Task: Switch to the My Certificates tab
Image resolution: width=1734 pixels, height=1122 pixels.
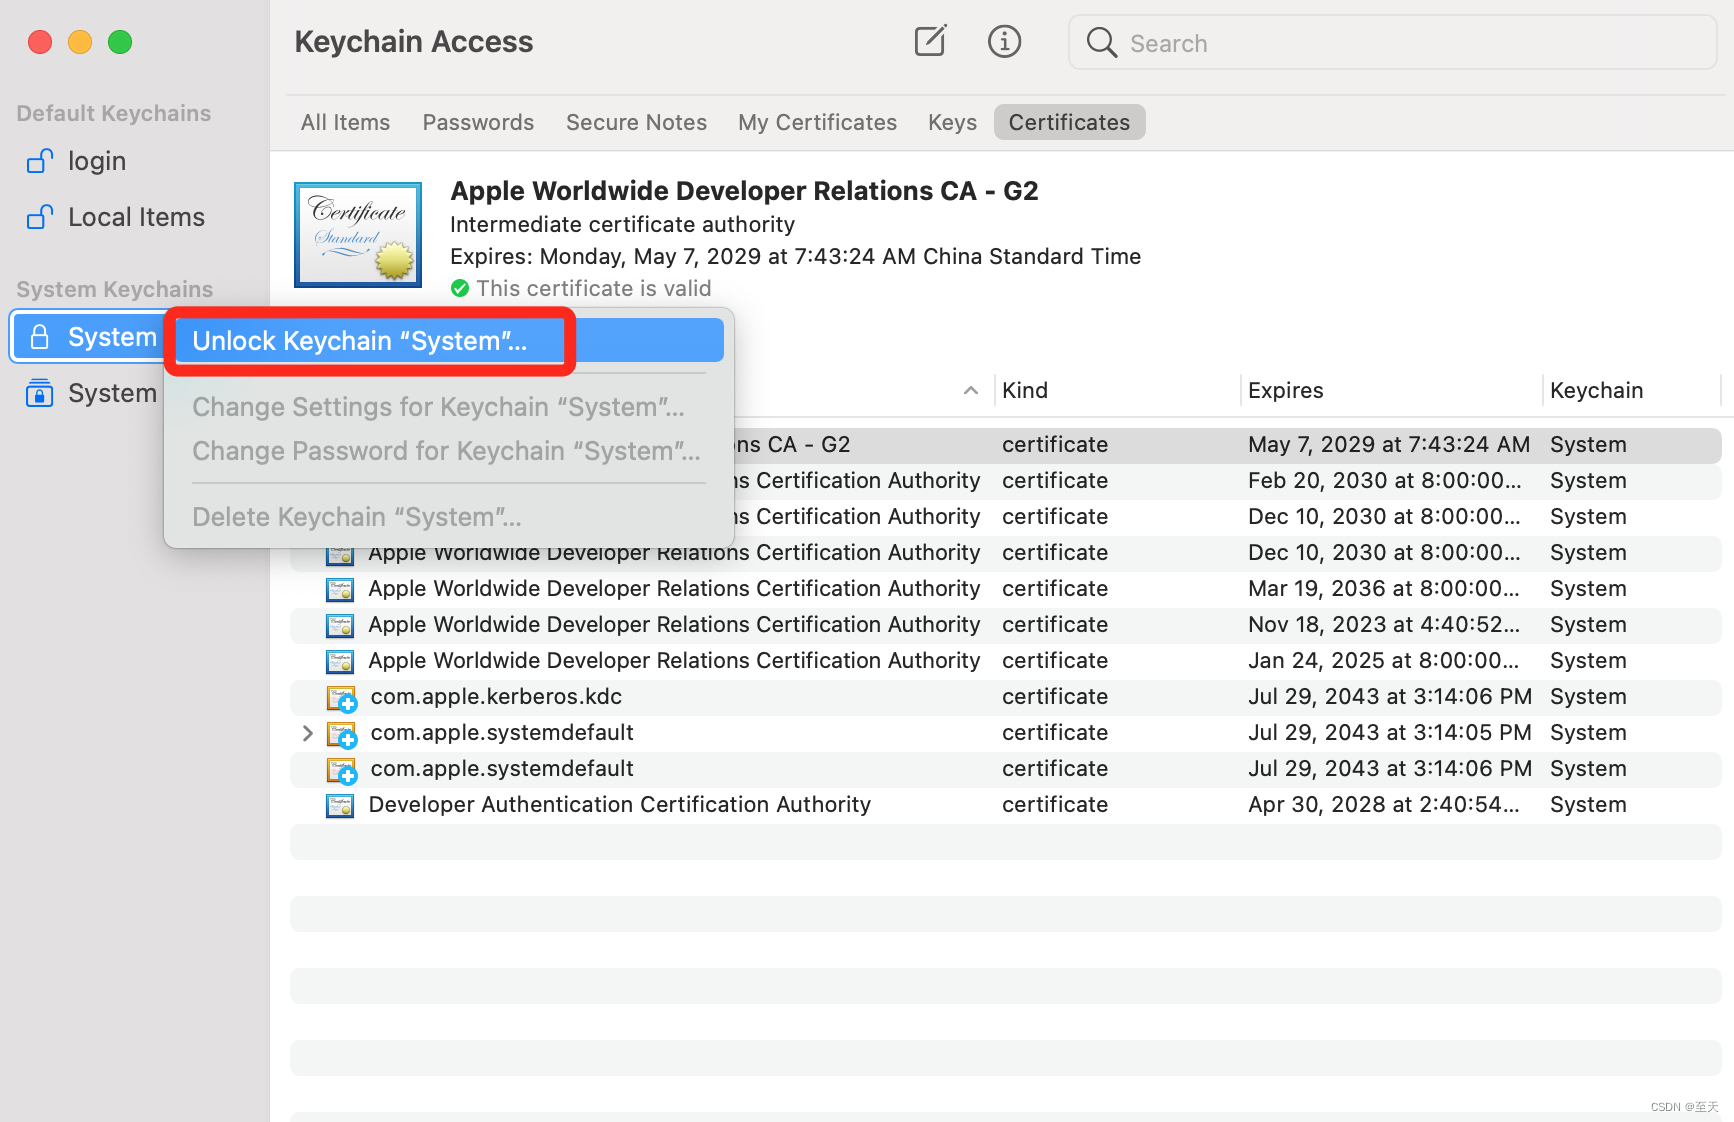Action: pyautogui.click(x=817, y=122)
